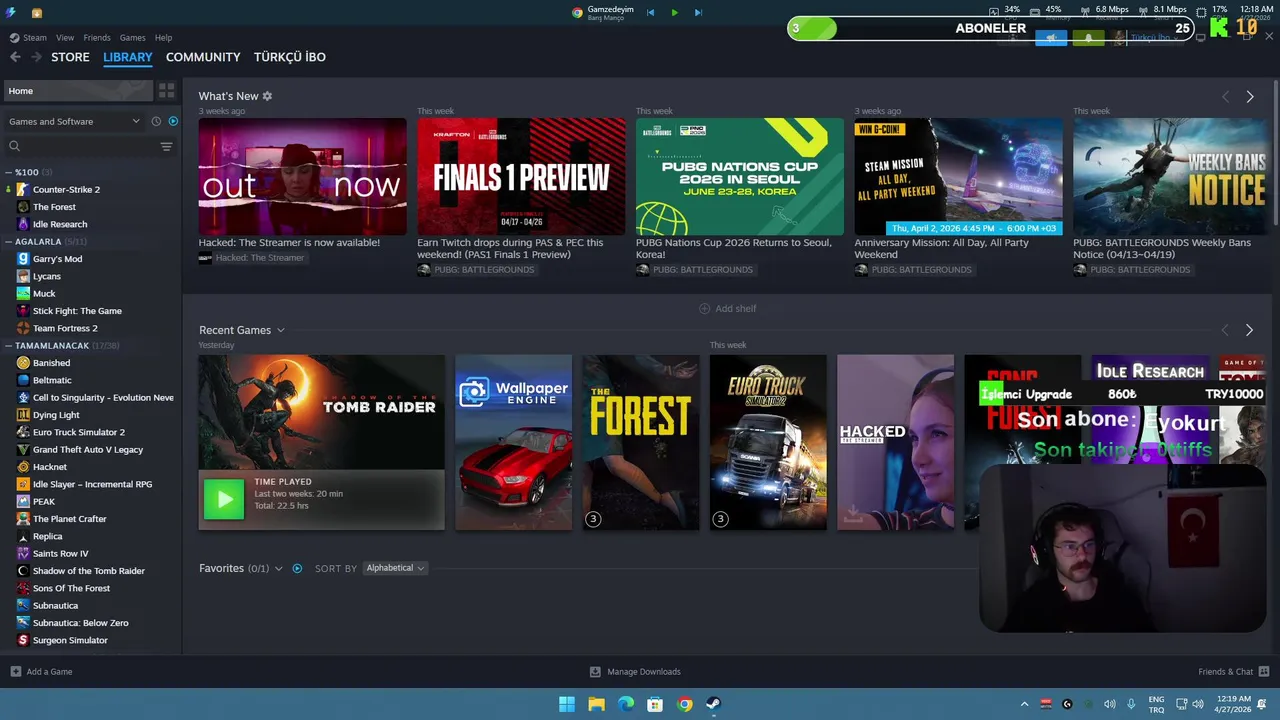Switch to the COMMUNITY tab

pyautogui.click(x=203, y=57)
